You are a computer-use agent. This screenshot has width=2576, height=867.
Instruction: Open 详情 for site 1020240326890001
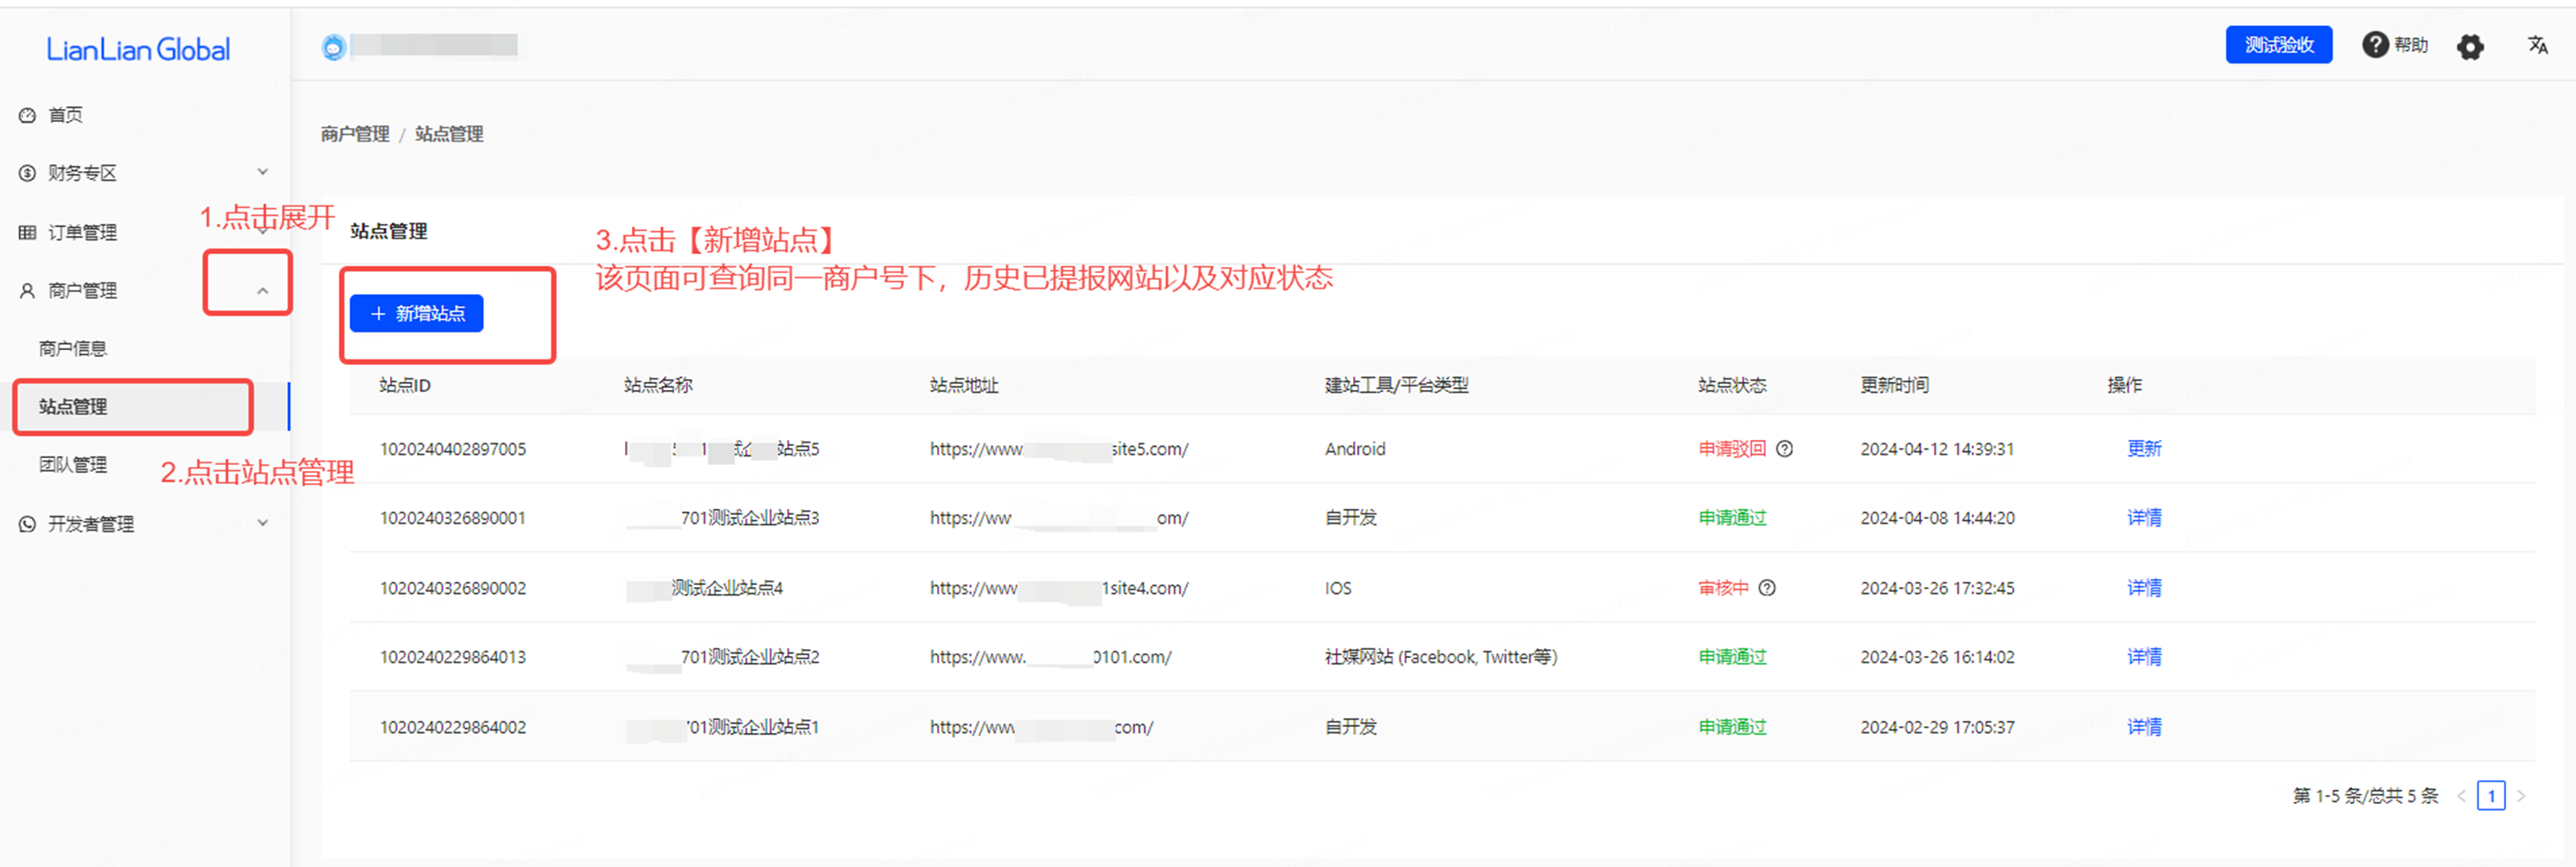pos(2144,517)
